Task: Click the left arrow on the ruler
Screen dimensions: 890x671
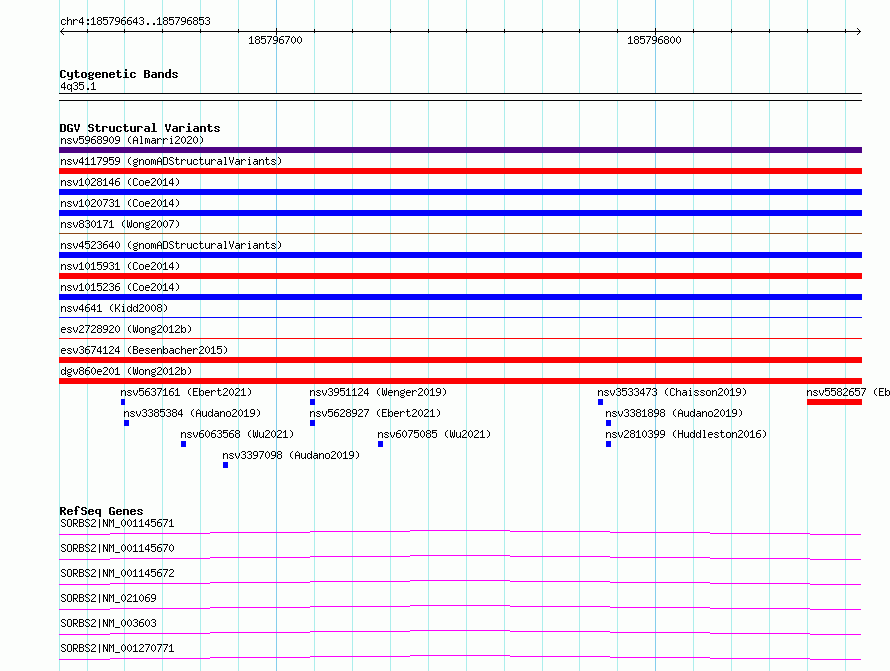Action: [62, 31]
